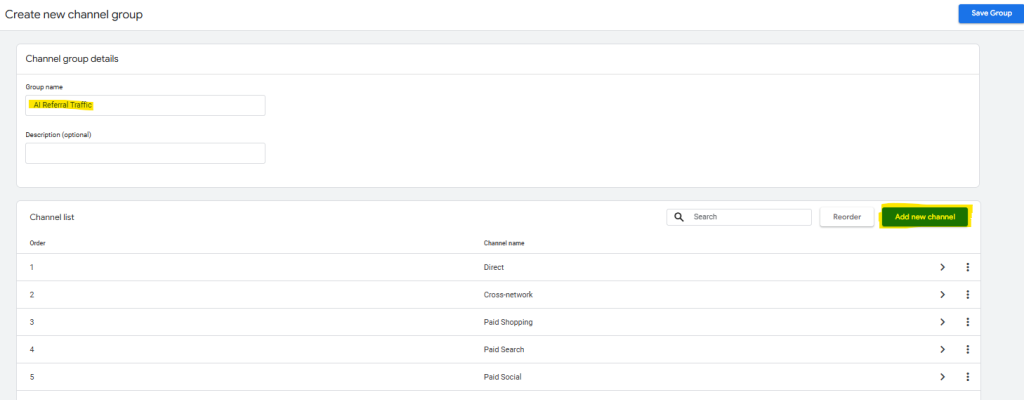Expand the Cross-network channel chevron

click(x=942, y=295)
